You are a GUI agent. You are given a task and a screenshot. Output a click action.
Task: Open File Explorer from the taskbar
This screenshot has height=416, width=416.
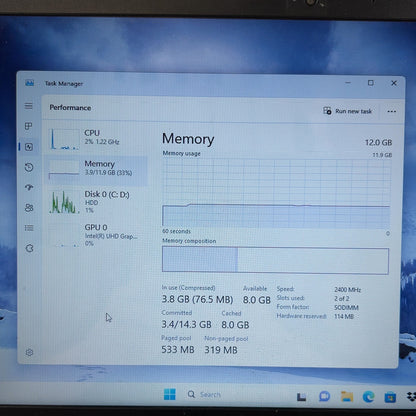click(347, 396)
